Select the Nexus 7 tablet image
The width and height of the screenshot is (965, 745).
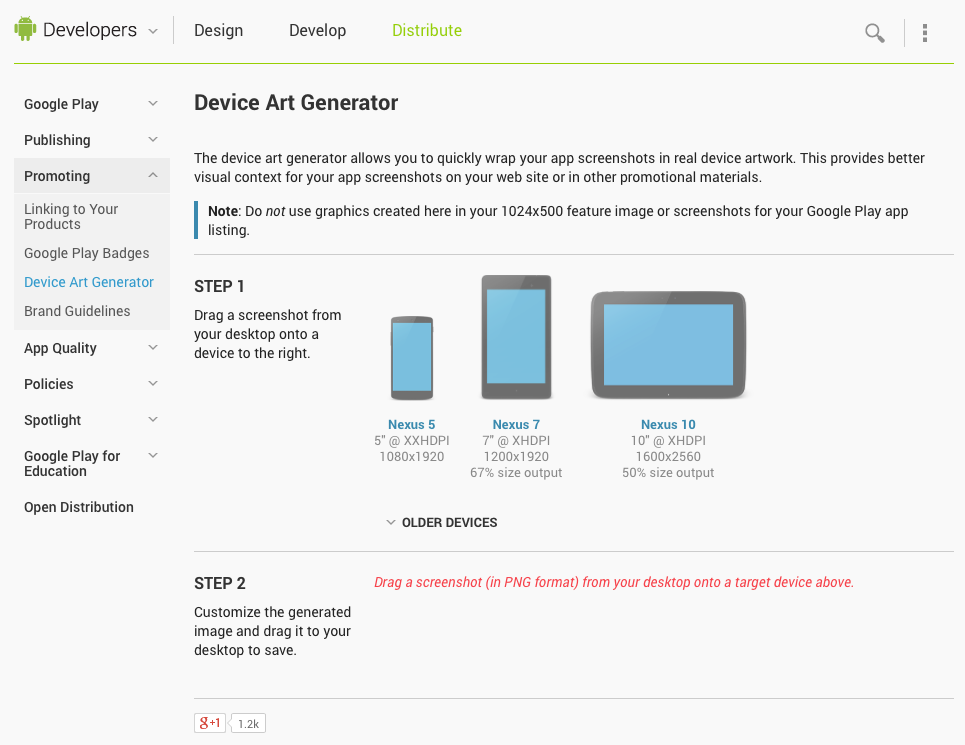coord(516,337)
